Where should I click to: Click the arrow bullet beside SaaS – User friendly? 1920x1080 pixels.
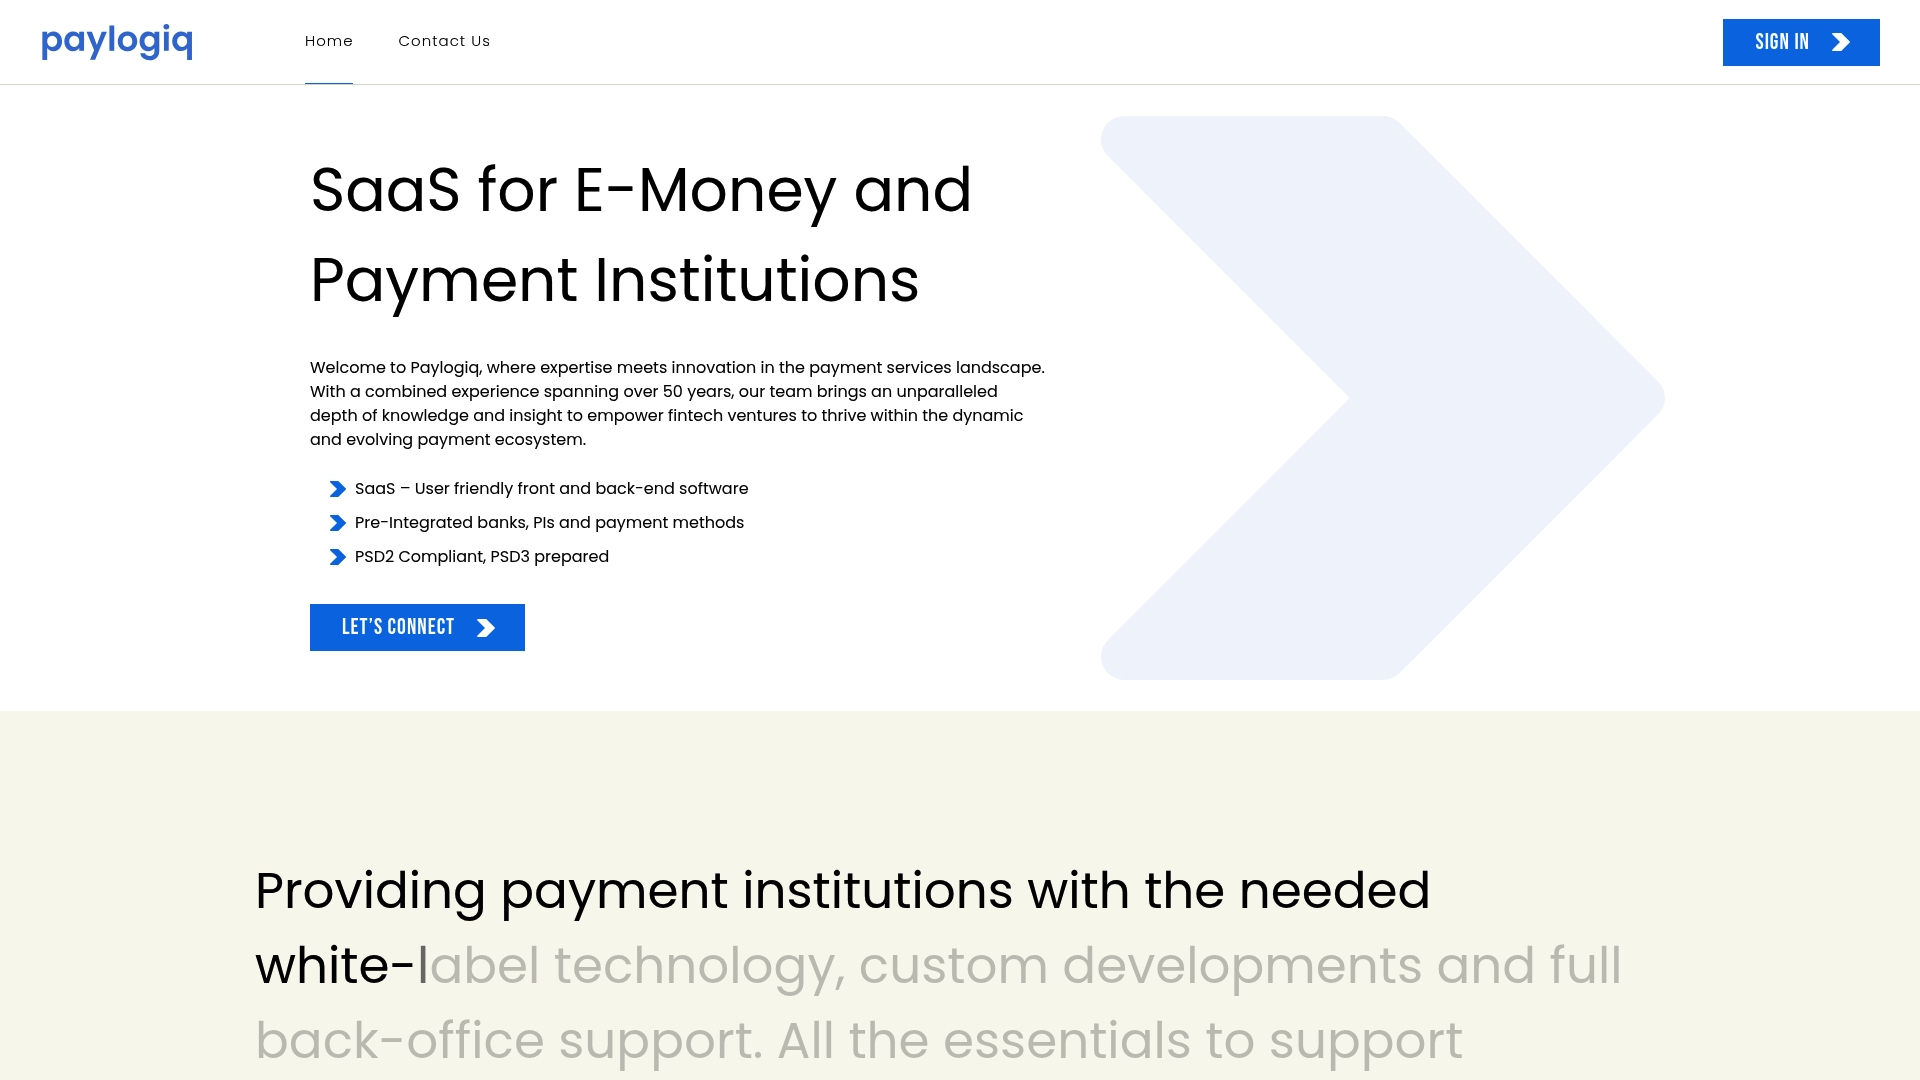(338, 489)
